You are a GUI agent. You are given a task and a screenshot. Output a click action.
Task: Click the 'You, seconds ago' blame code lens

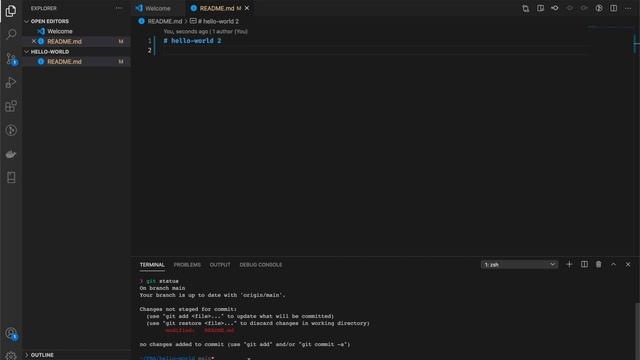pos(186,31)
